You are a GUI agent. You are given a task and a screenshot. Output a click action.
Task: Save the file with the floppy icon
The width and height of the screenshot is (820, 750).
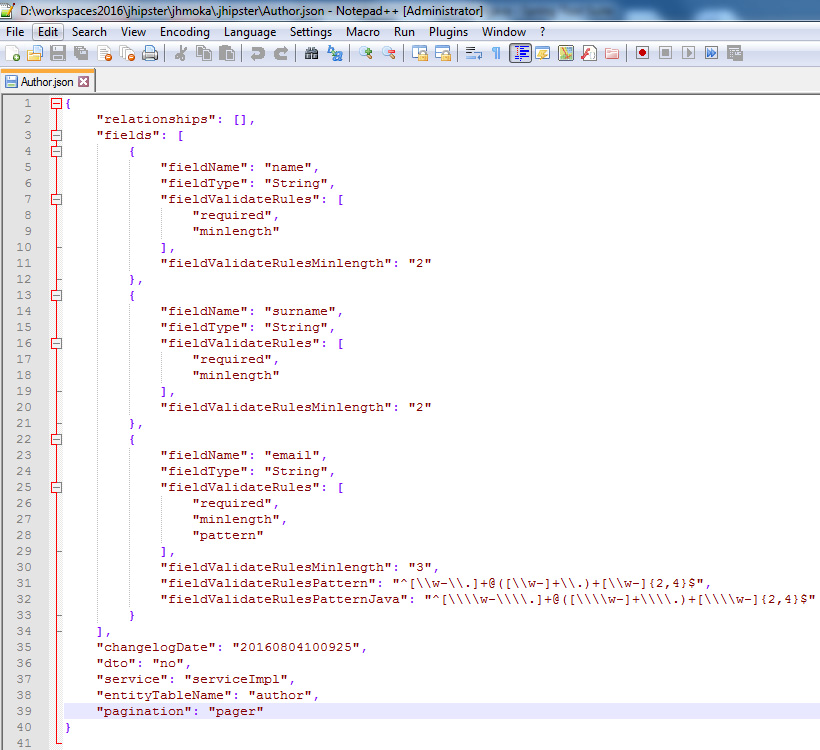(x=58, y=53)
